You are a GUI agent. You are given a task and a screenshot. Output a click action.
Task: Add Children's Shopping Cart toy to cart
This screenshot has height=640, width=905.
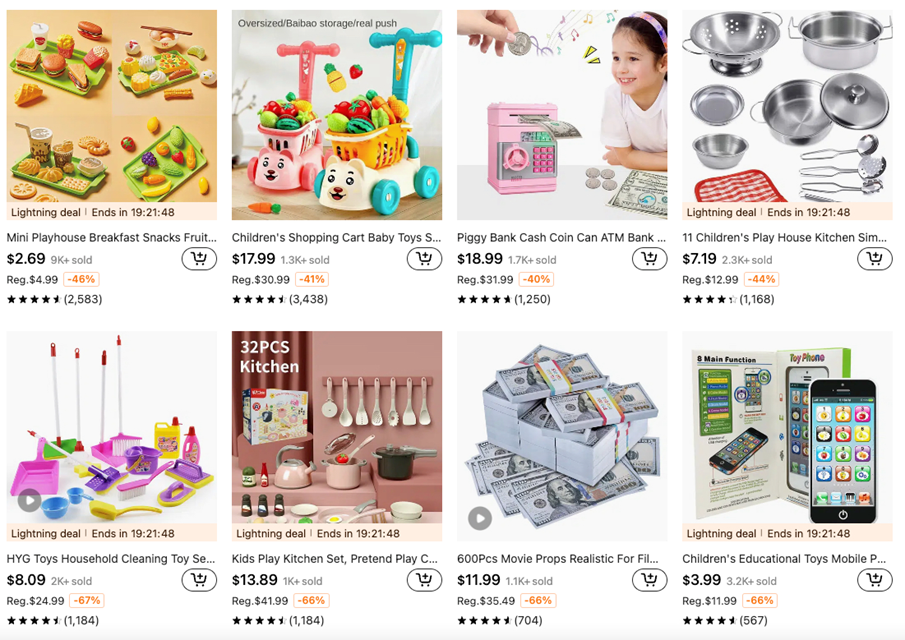coord(424,259)
